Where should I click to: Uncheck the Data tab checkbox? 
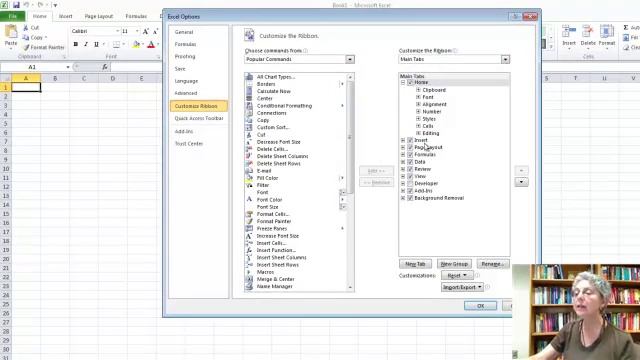410,162
